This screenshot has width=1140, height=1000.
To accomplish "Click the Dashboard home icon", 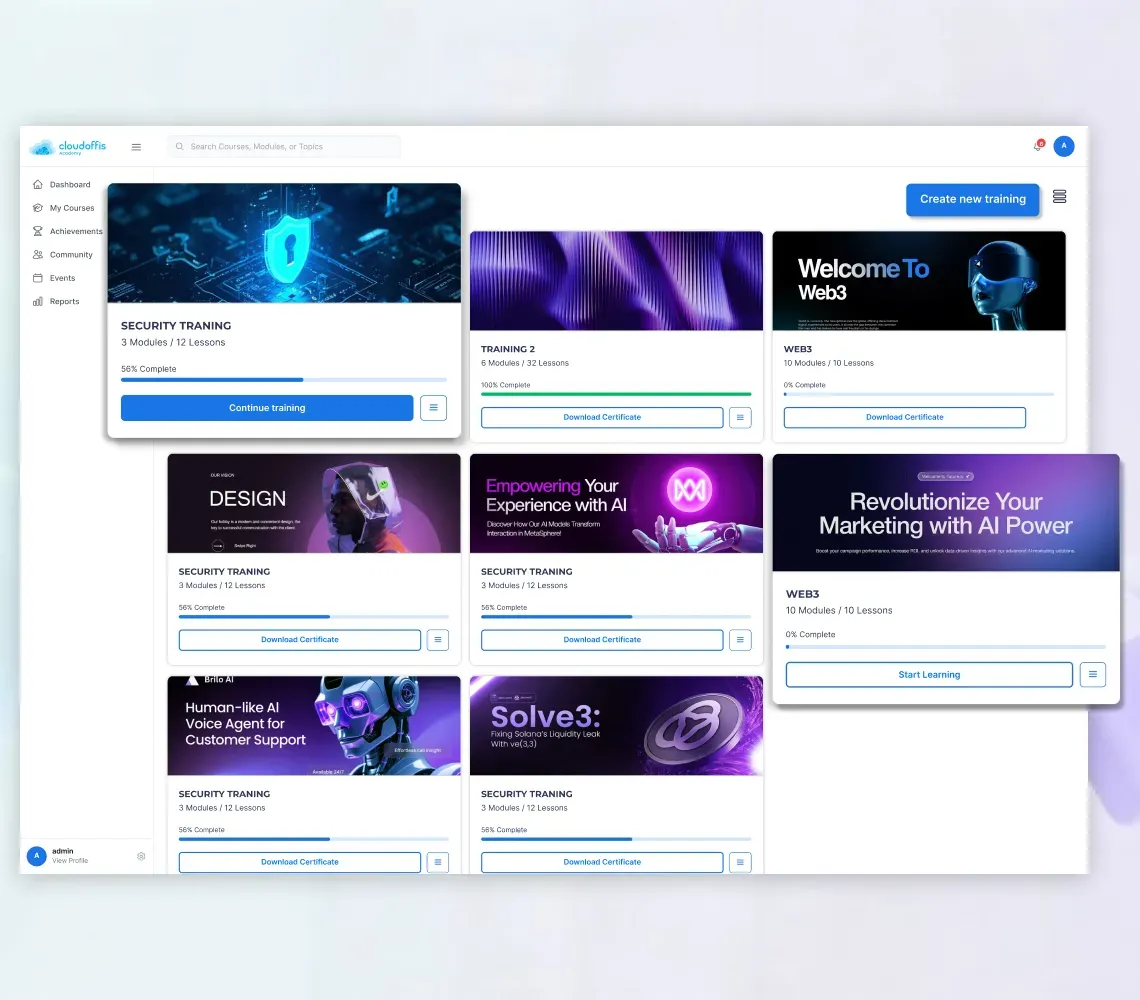I will pos(38,185).
